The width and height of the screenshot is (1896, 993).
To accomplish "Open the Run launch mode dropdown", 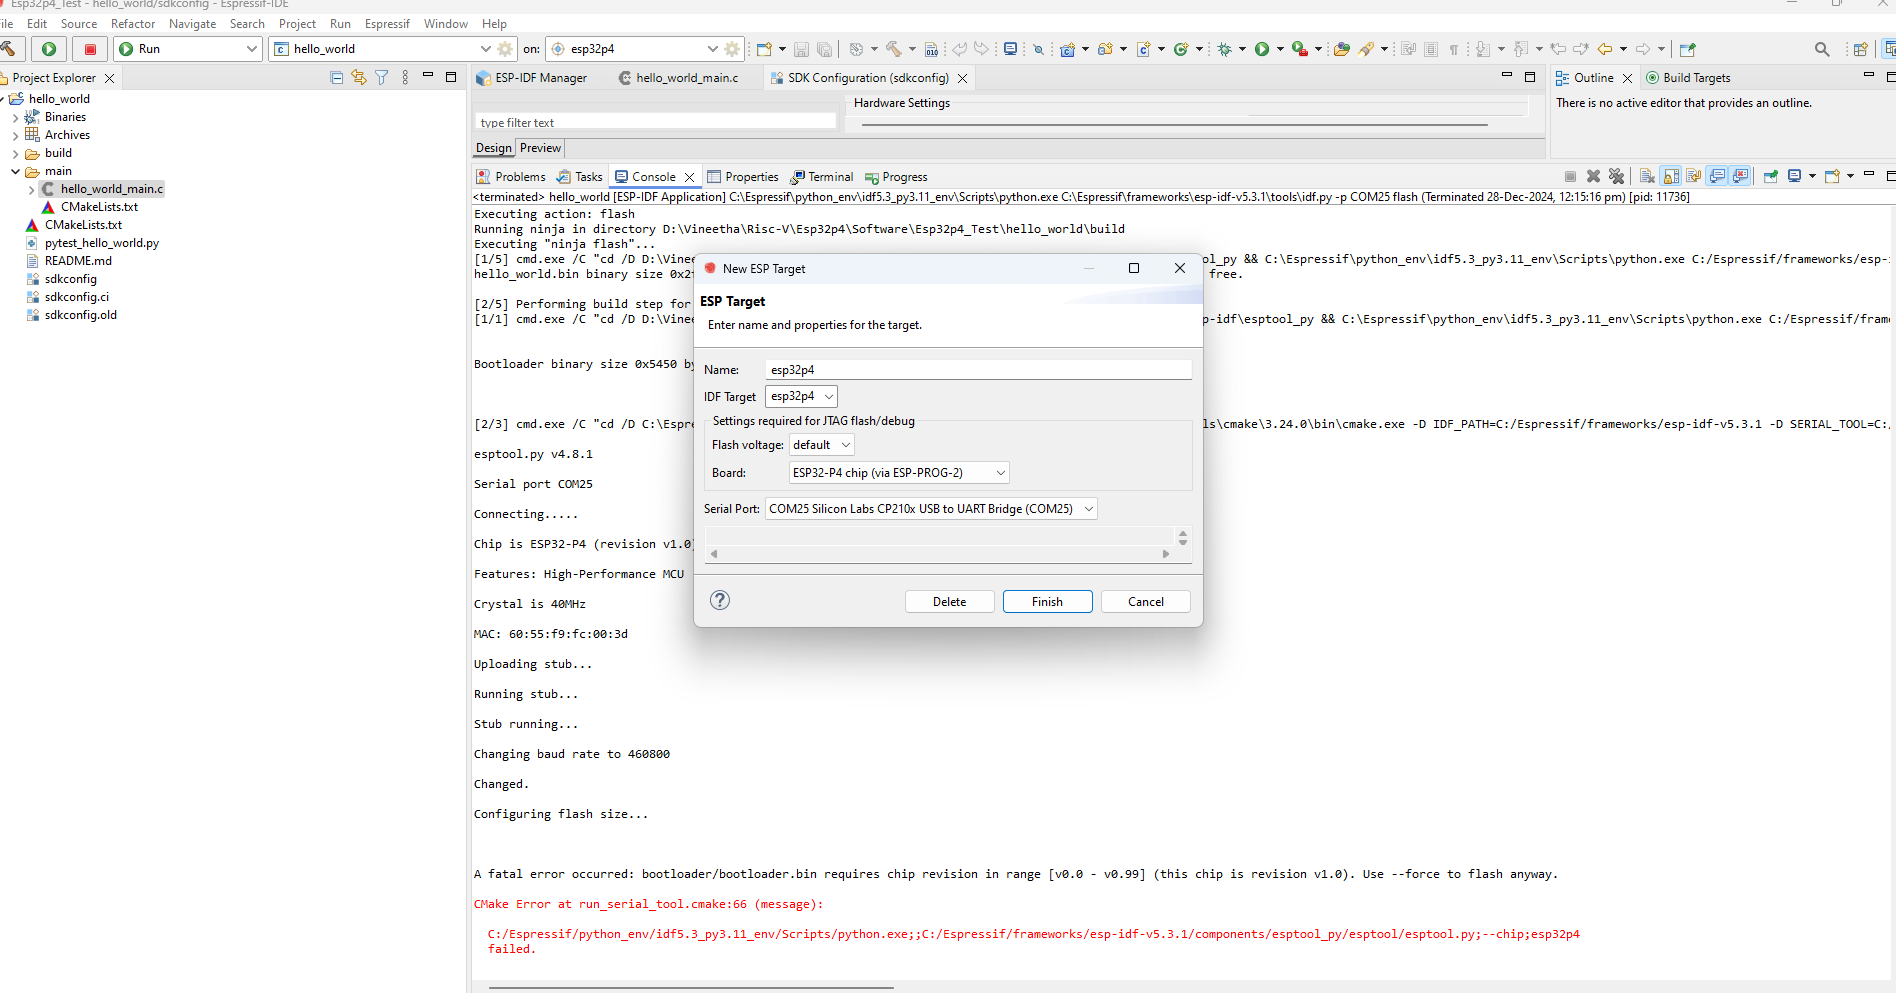I will coord(251,48).
